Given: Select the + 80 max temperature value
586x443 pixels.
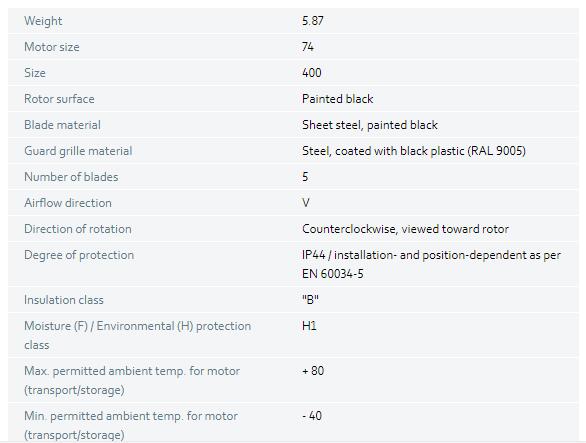Looking at the screenshot, I should coord(313,371).
